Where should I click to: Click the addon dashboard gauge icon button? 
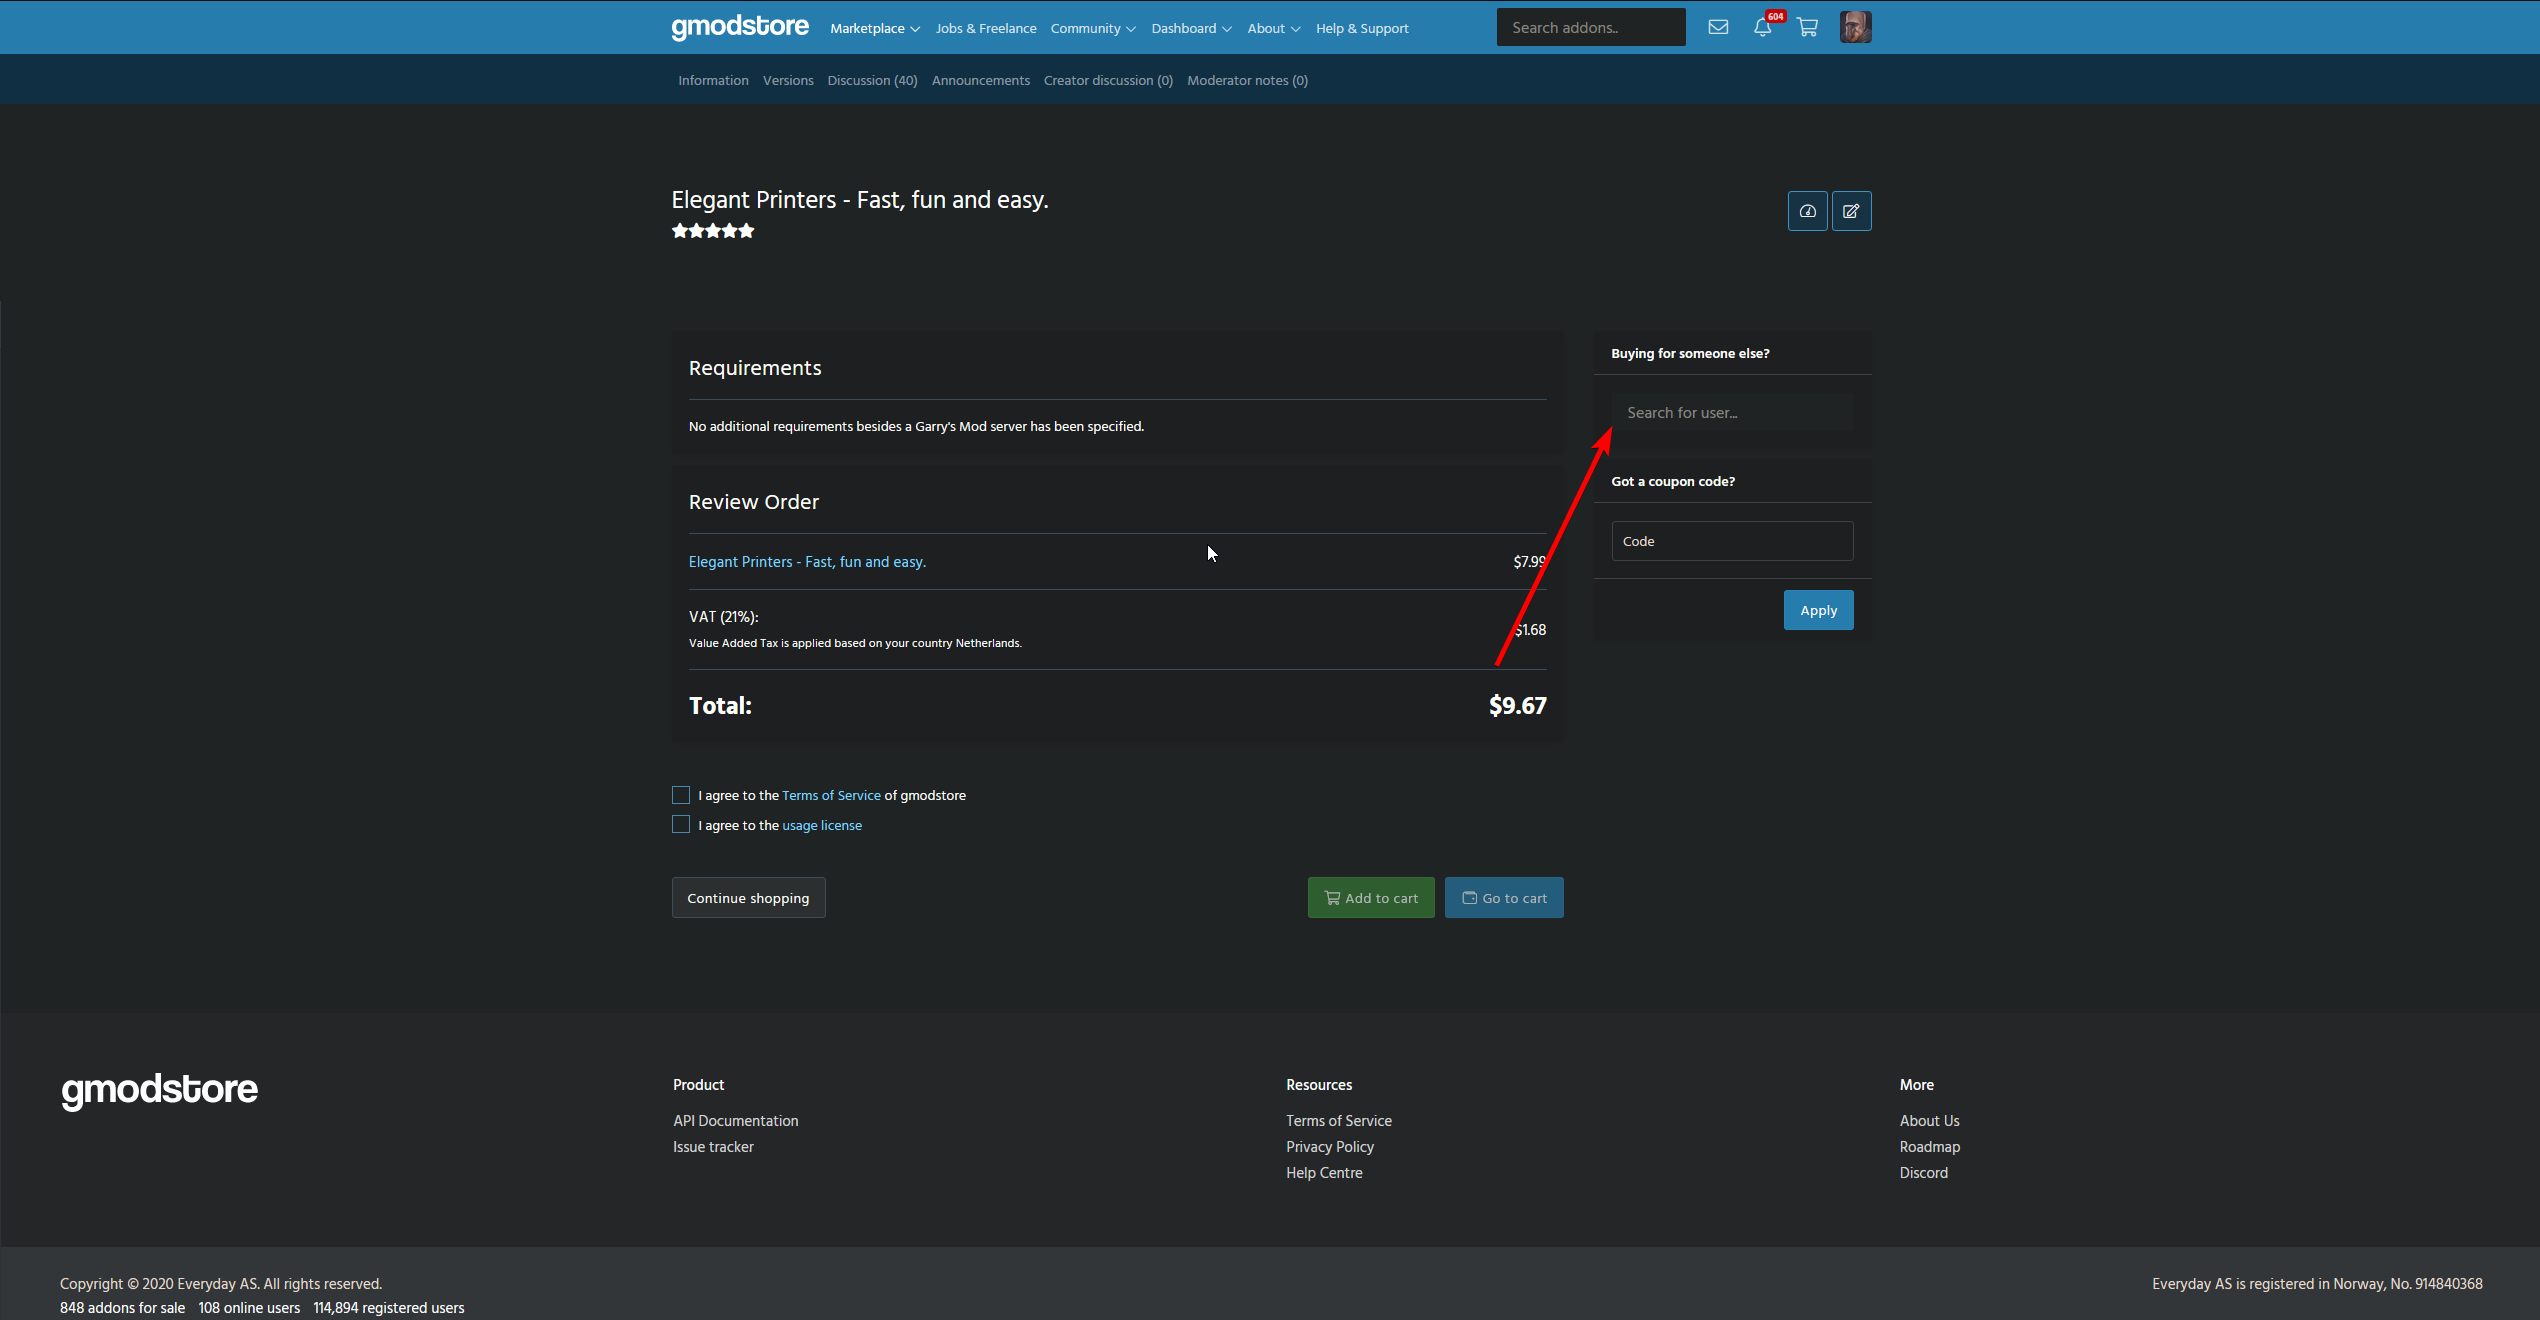tap(1807, 211)
